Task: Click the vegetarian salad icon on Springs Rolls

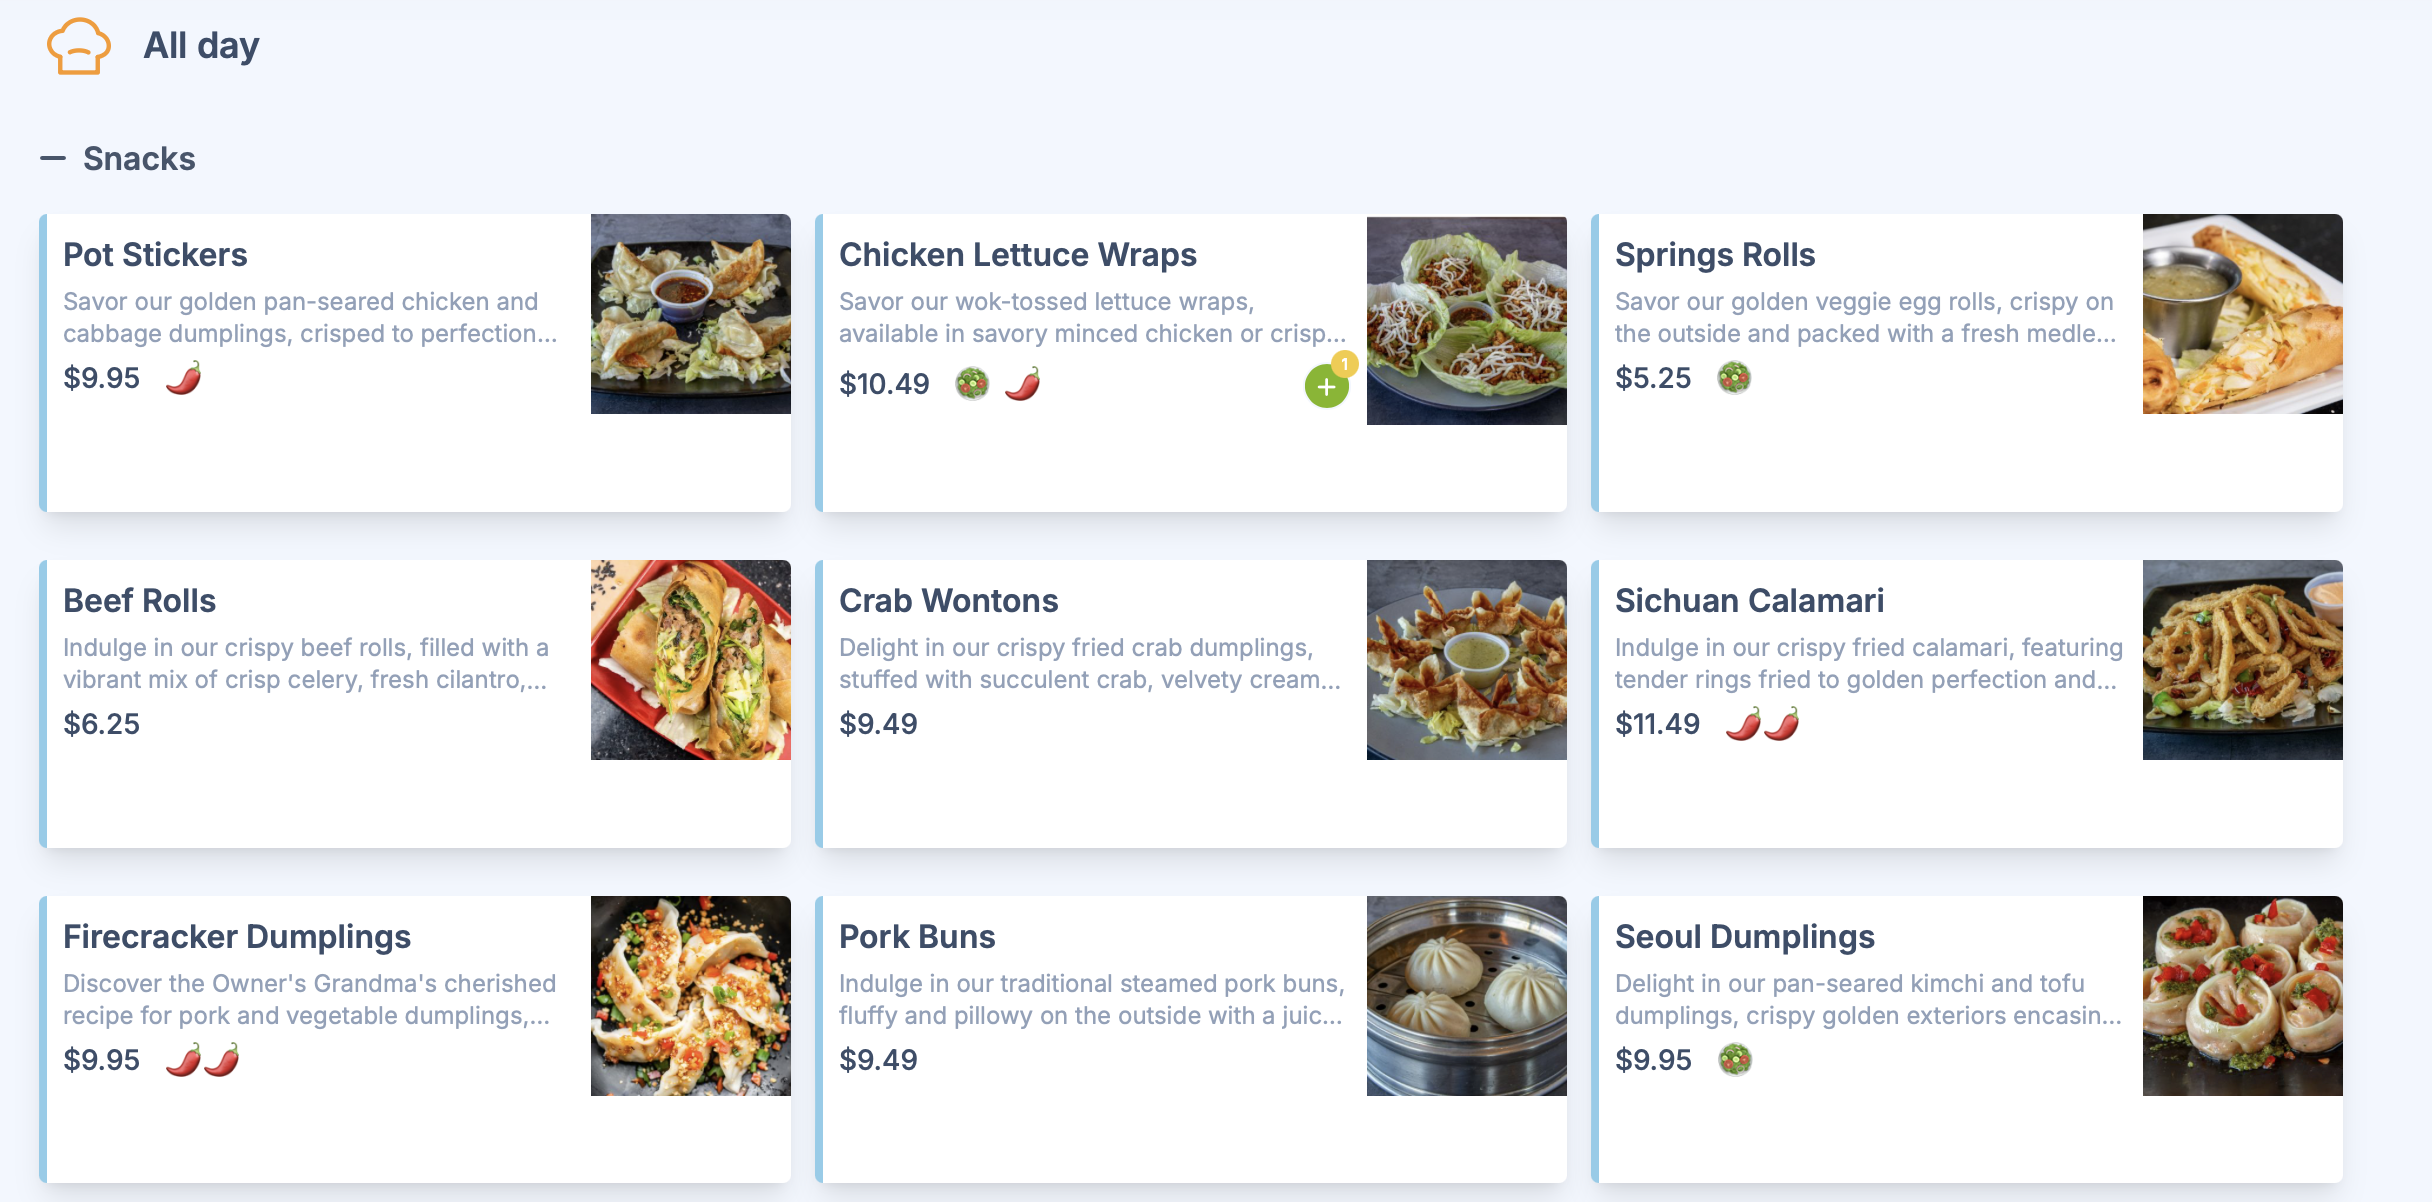Action: tap(1734, 378)
